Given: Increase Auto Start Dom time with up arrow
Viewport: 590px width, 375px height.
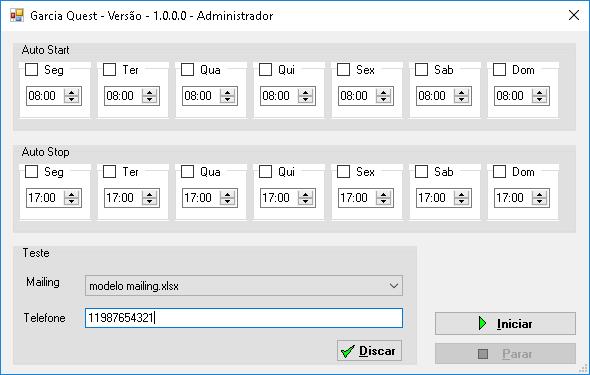Looking at the screenshot, I should click(540, 92).
